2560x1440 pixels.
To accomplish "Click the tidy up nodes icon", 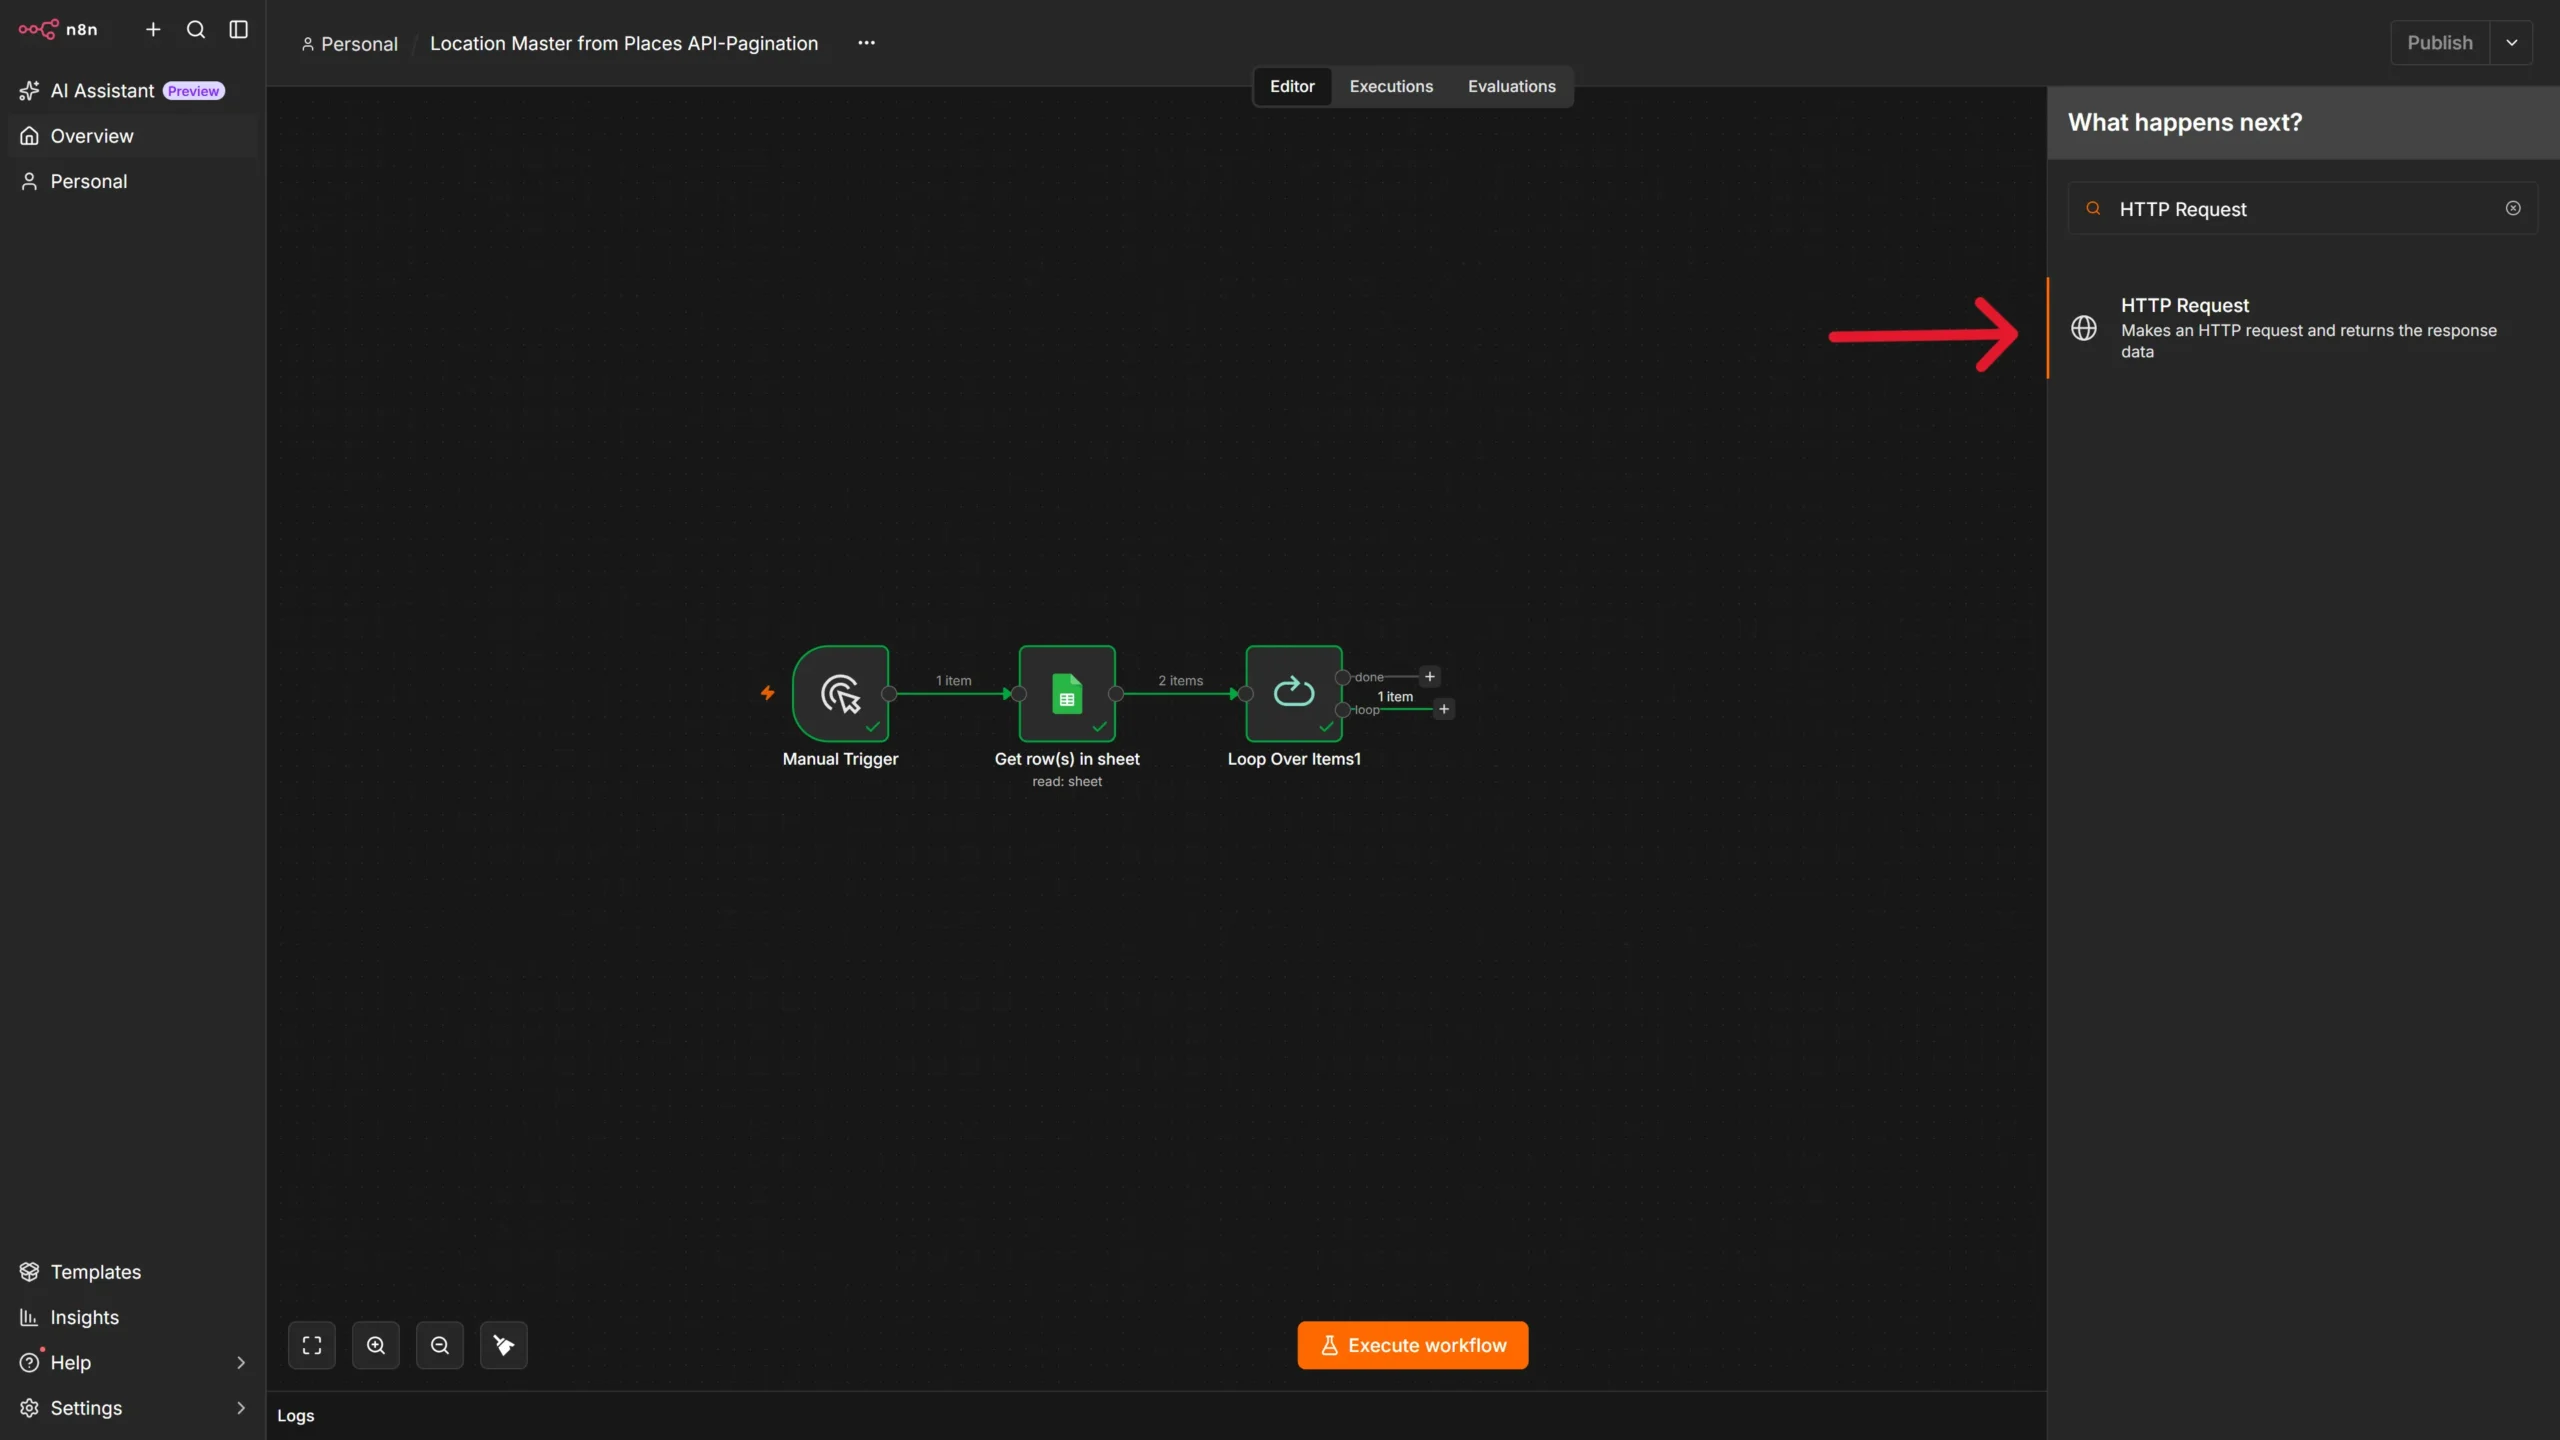I will point(504,1345).
